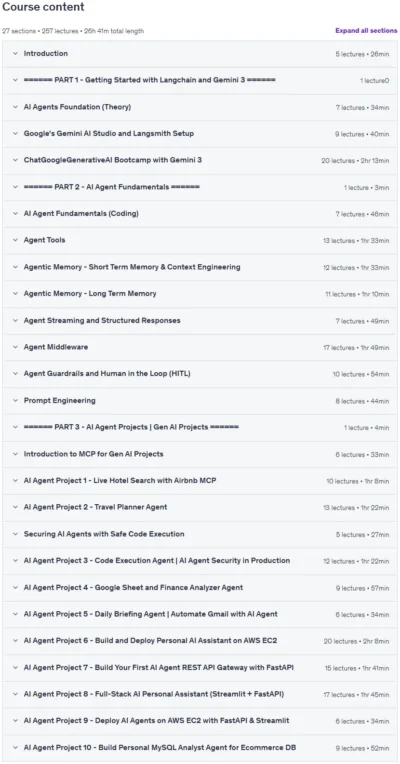Expand AI Agents Foundation (Theory) section
The height and width of the screenshot is (764, 400).
200,107
